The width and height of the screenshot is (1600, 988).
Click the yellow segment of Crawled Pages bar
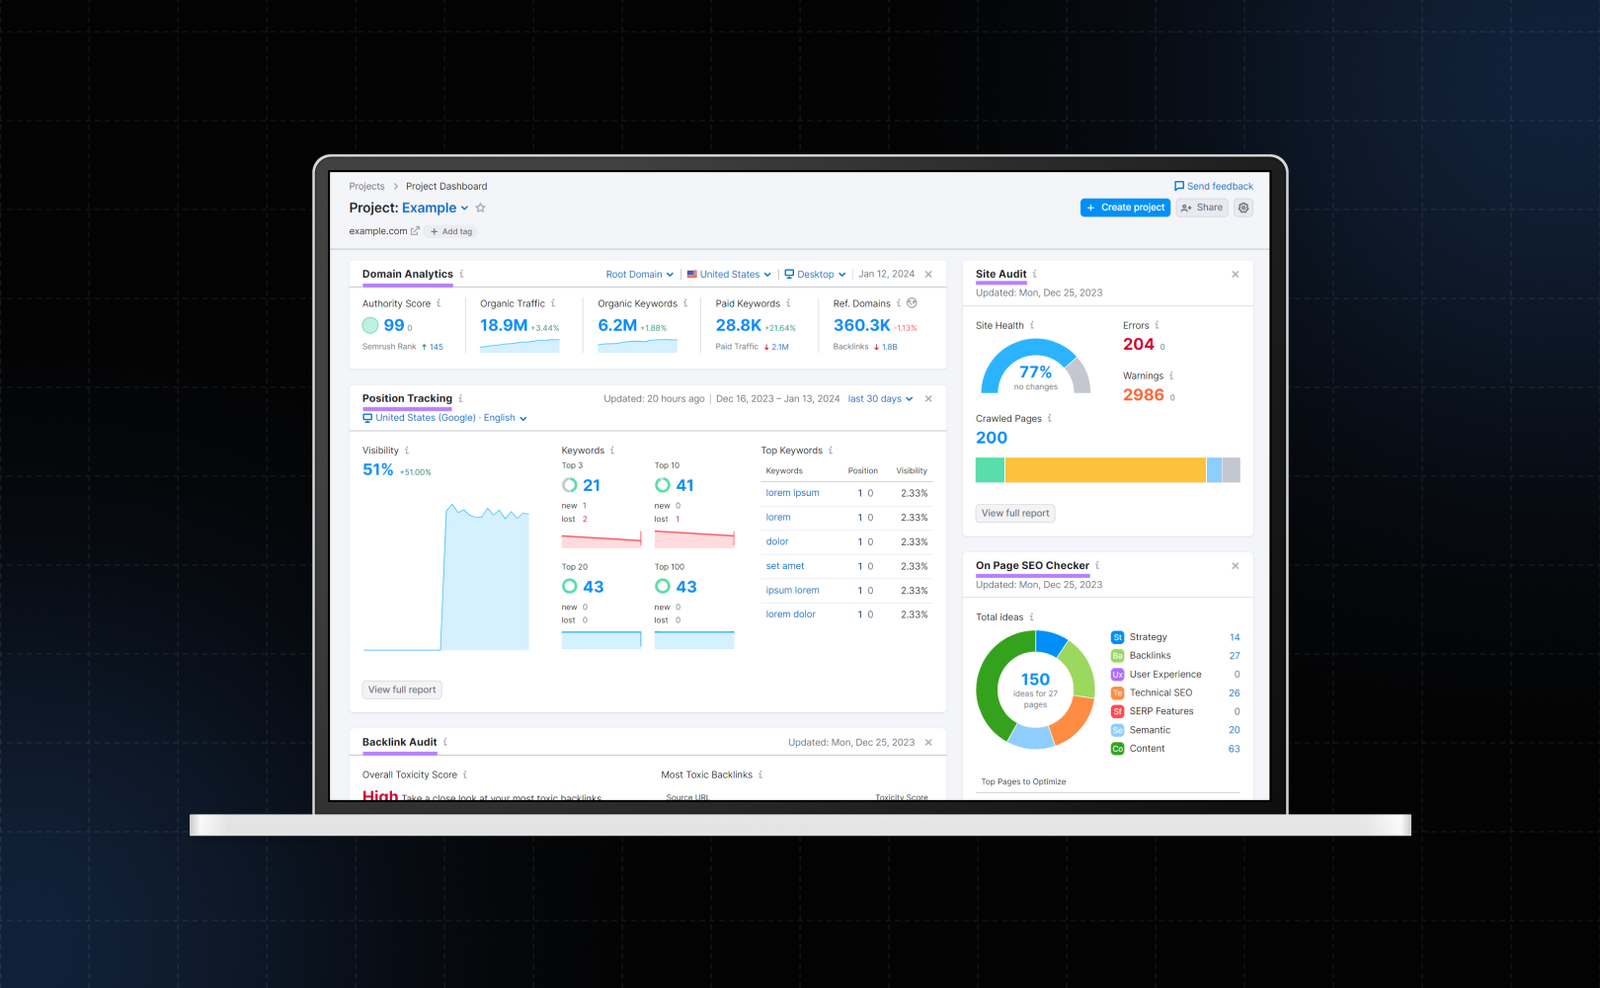1105,470
